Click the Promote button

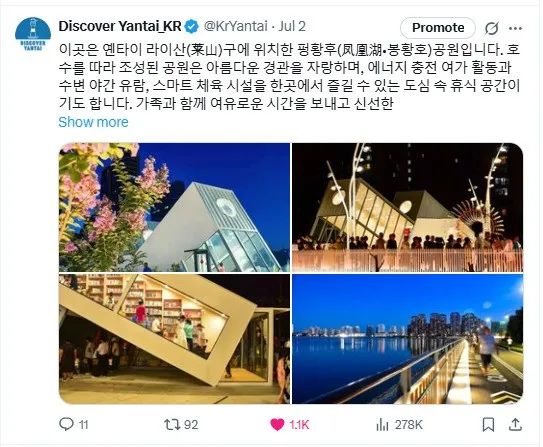point(438,28)
